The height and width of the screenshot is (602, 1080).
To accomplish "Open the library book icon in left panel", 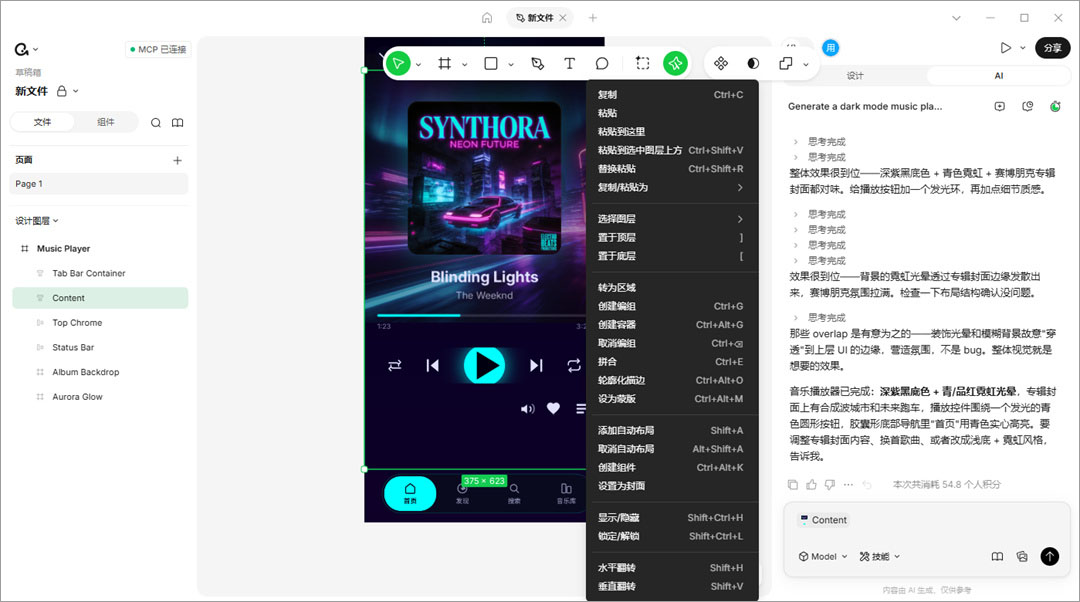I will pyautogui.click(x=177, y=123).
